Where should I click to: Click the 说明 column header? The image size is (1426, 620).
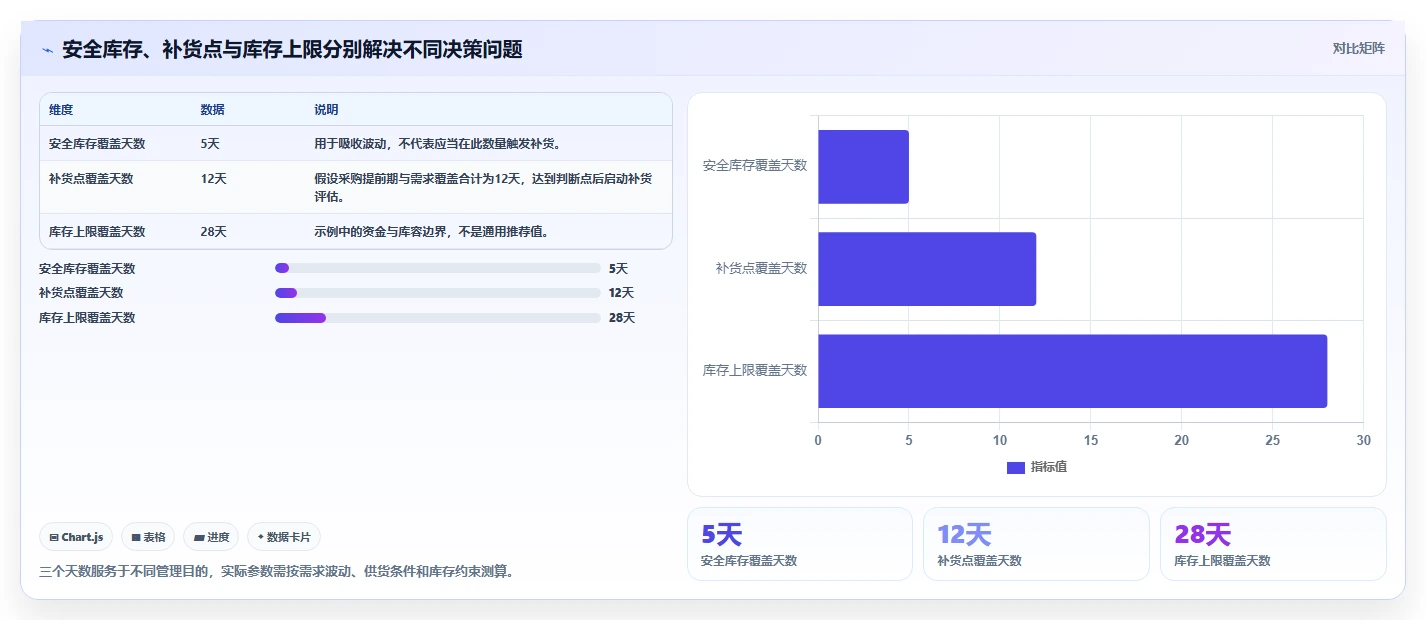(326, 110)
